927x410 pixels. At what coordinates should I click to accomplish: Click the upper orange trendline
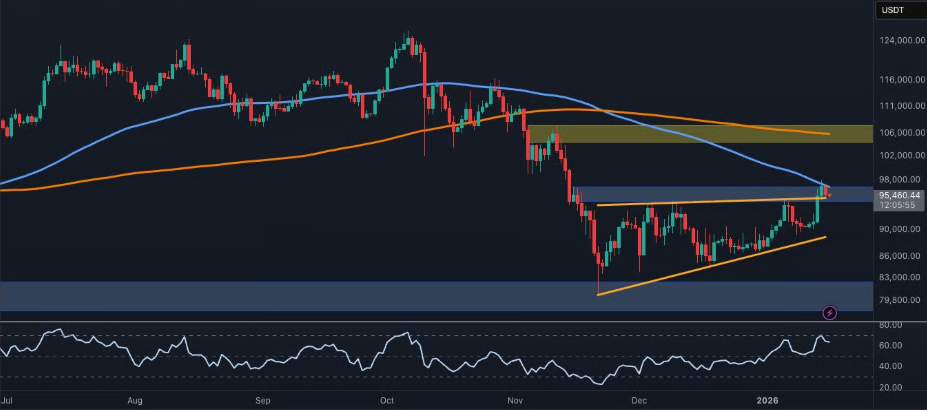tap(700, 201)
